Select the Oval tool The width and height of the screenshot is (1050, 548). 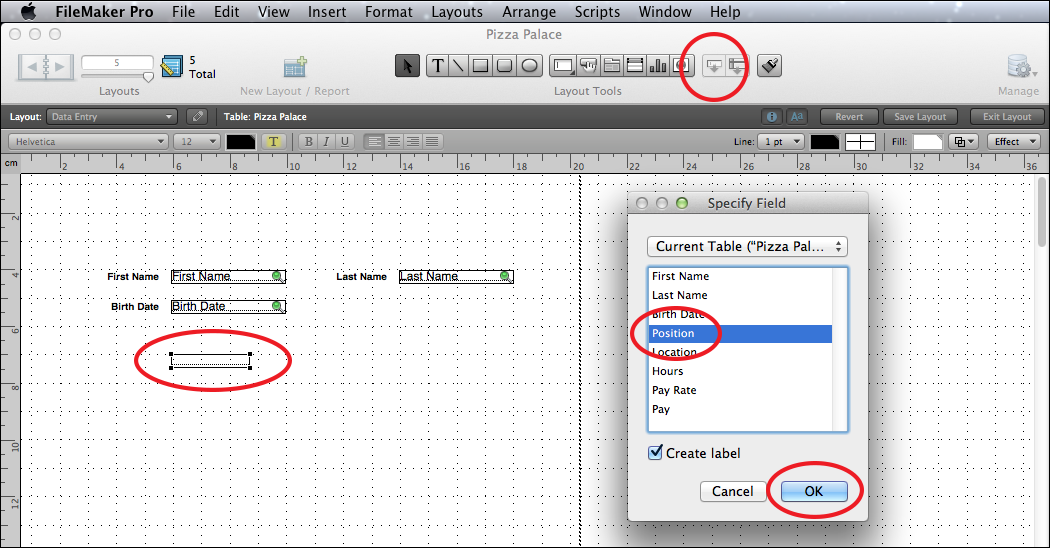tap(529, 66)
